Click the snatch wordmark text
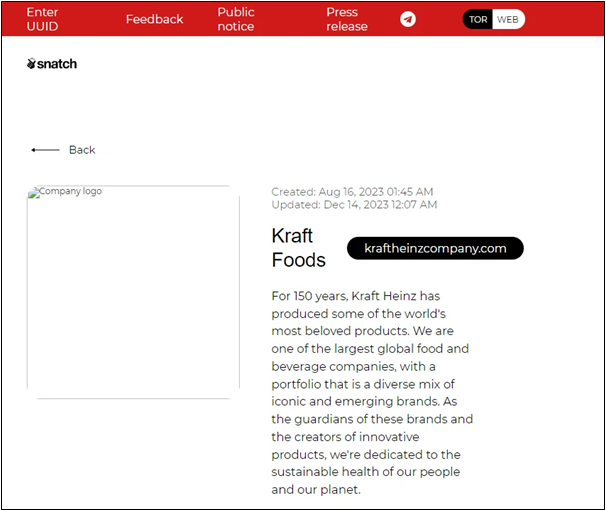 [57, 64]
